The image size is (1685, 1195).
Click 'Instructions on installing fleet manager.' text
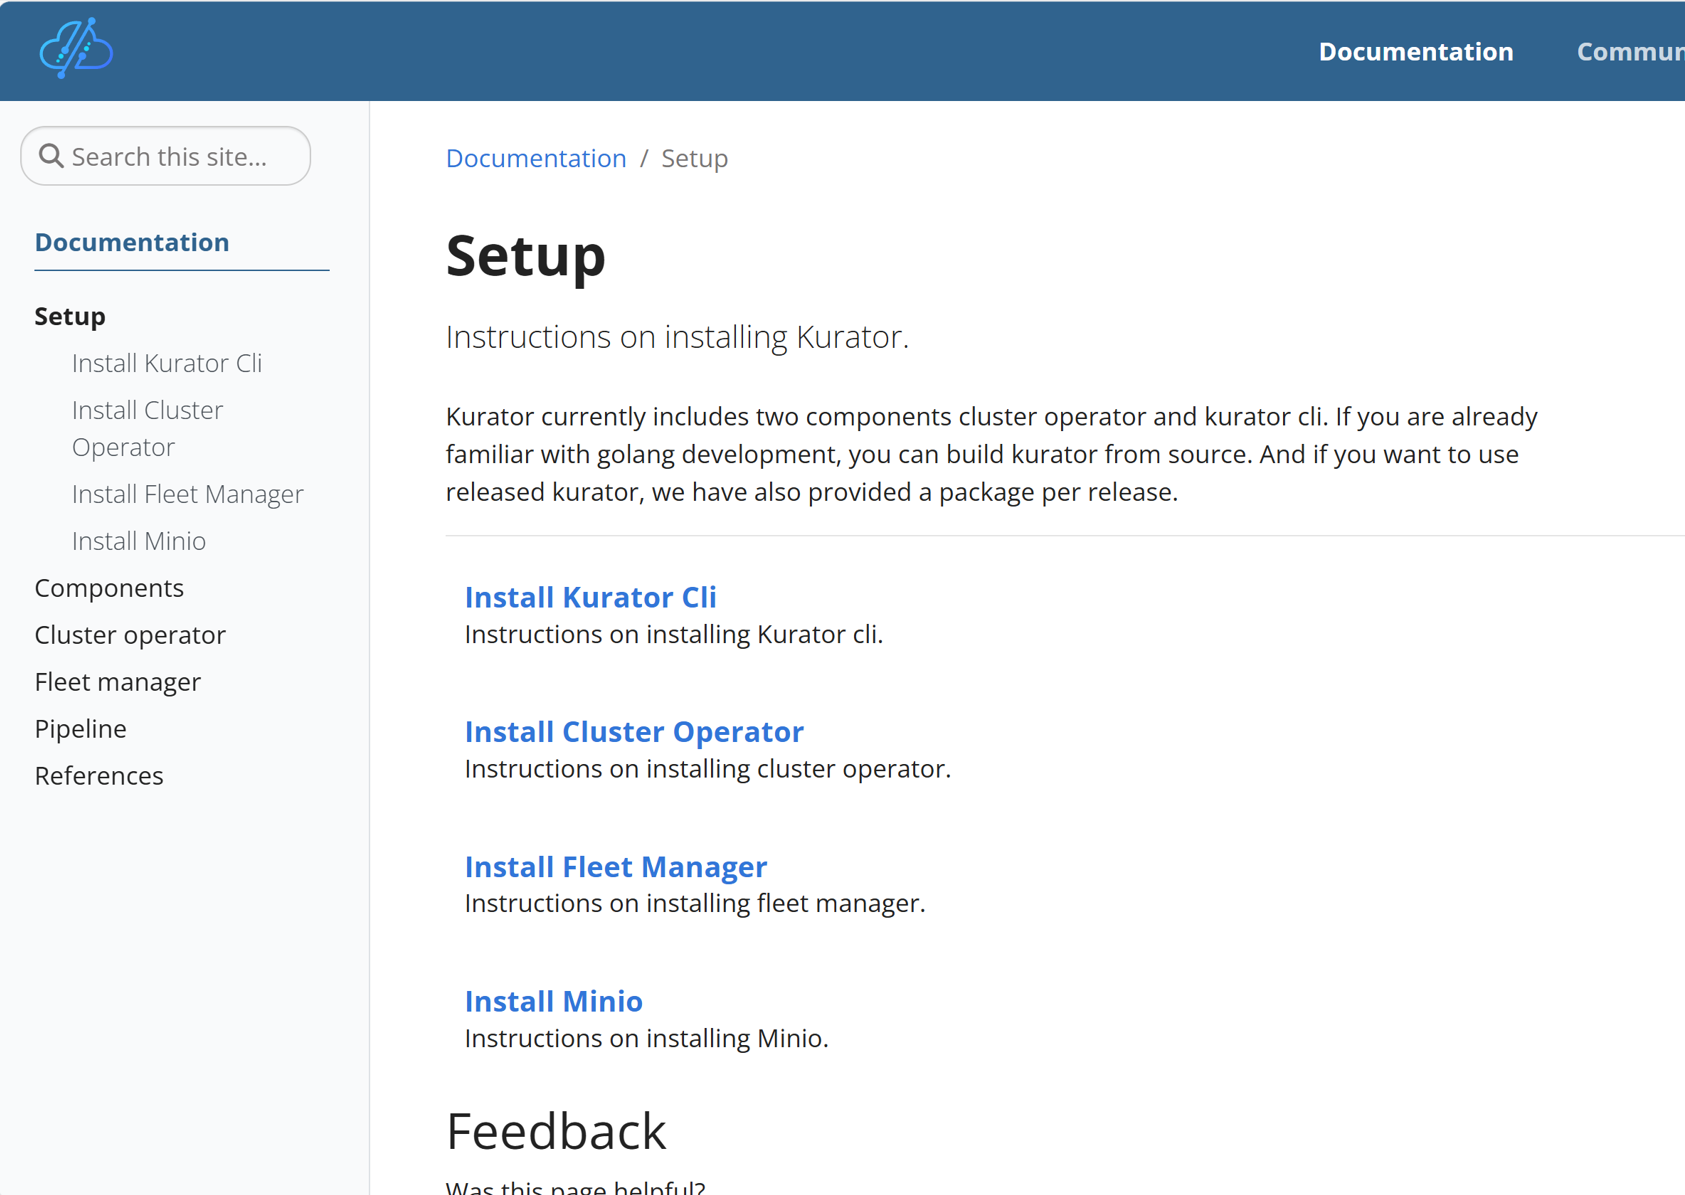[x=695, y=903]
